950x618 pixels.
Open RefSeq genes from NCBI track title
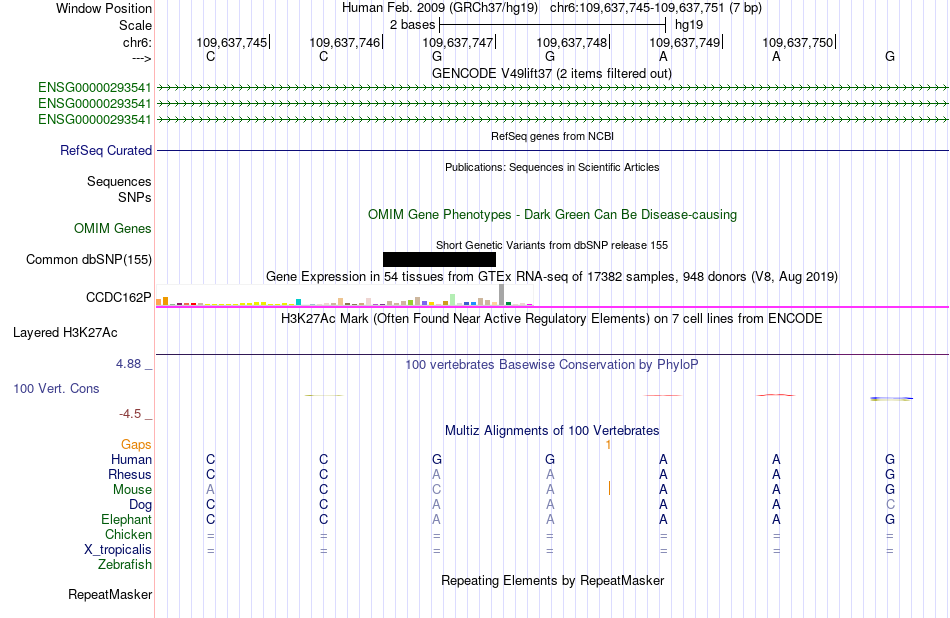click(552, 136)
